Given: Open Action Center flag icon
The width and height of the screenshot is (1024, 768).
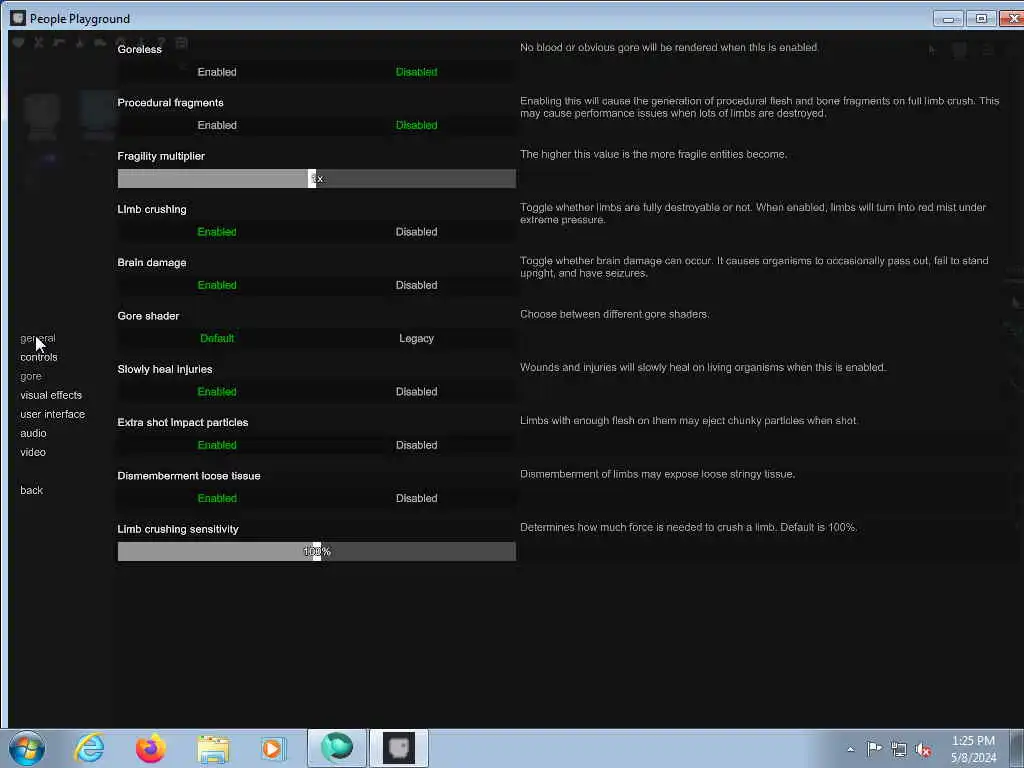Looking at the screenshot, I should point(874,748).
